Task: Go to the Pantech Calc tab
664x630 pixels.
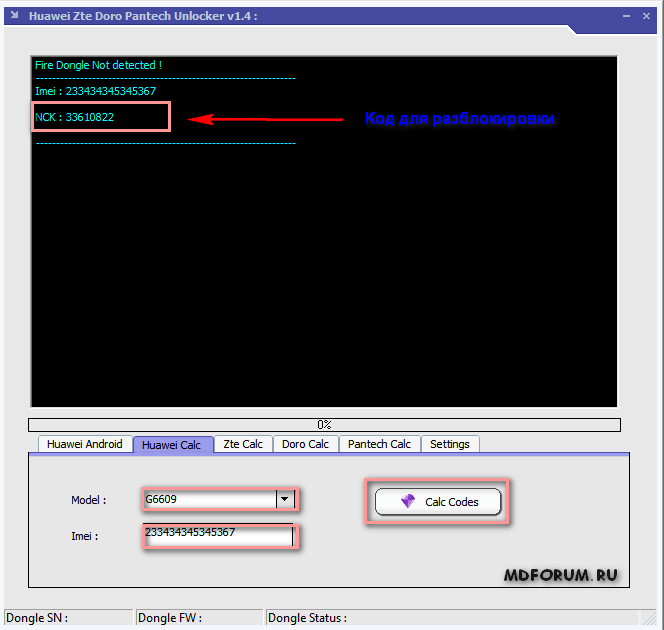Action: (379, 444)
